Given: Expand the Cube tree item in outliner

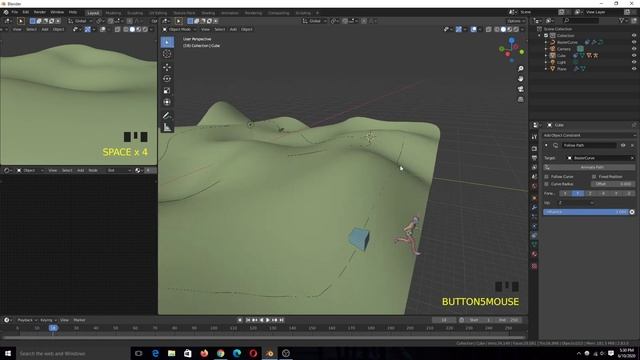Looking at the screenshot, I should pyautogui.click(x=546, y=56).
